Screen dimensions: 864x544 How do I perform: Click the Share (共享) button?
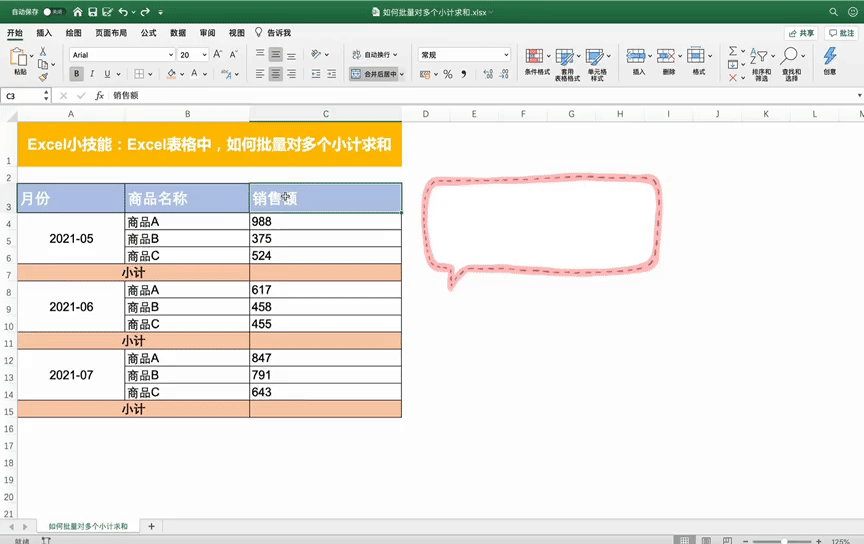801,33
